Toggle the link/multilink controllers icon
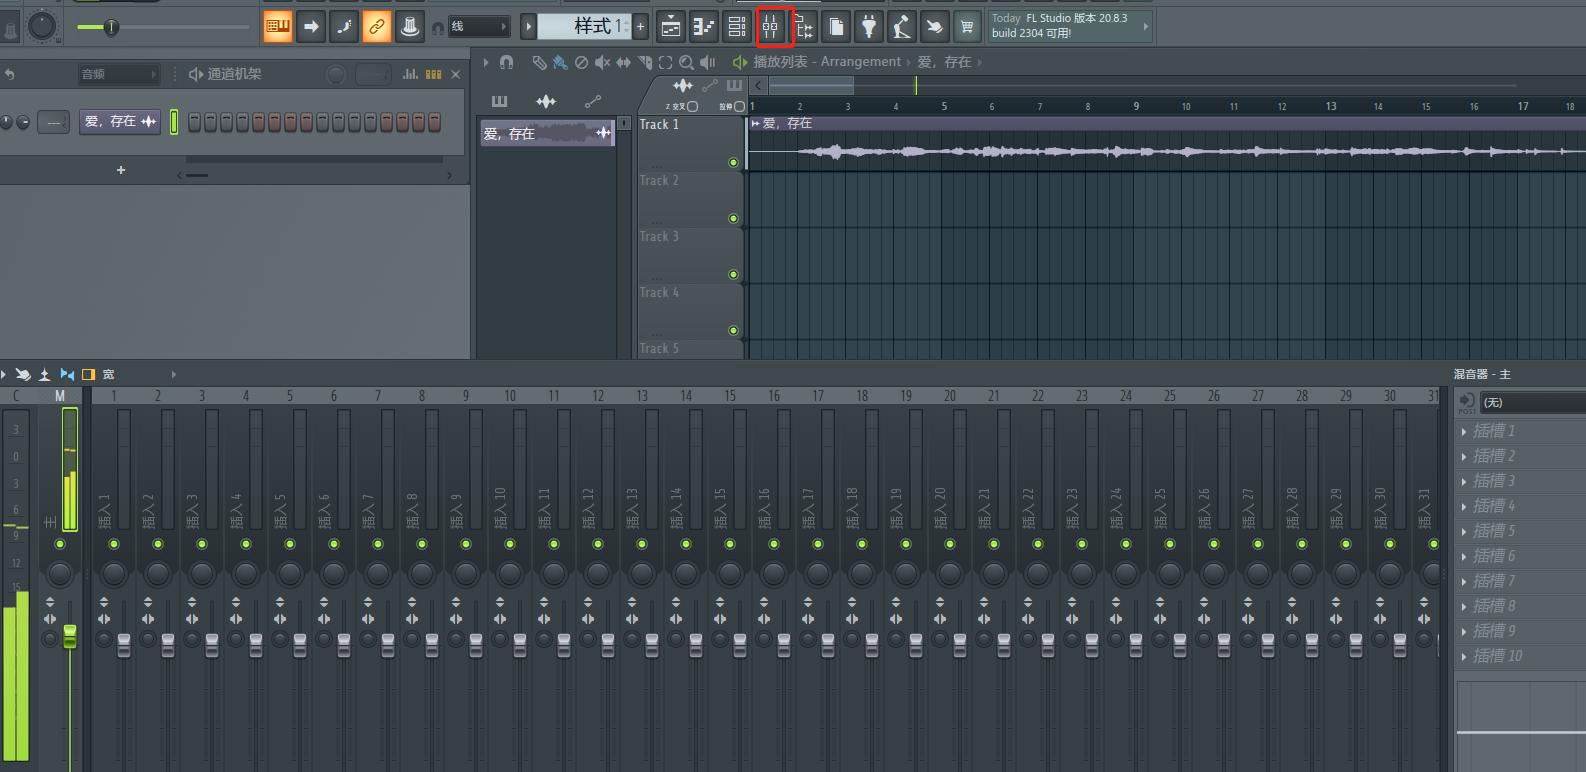 [x=377, y=27]
